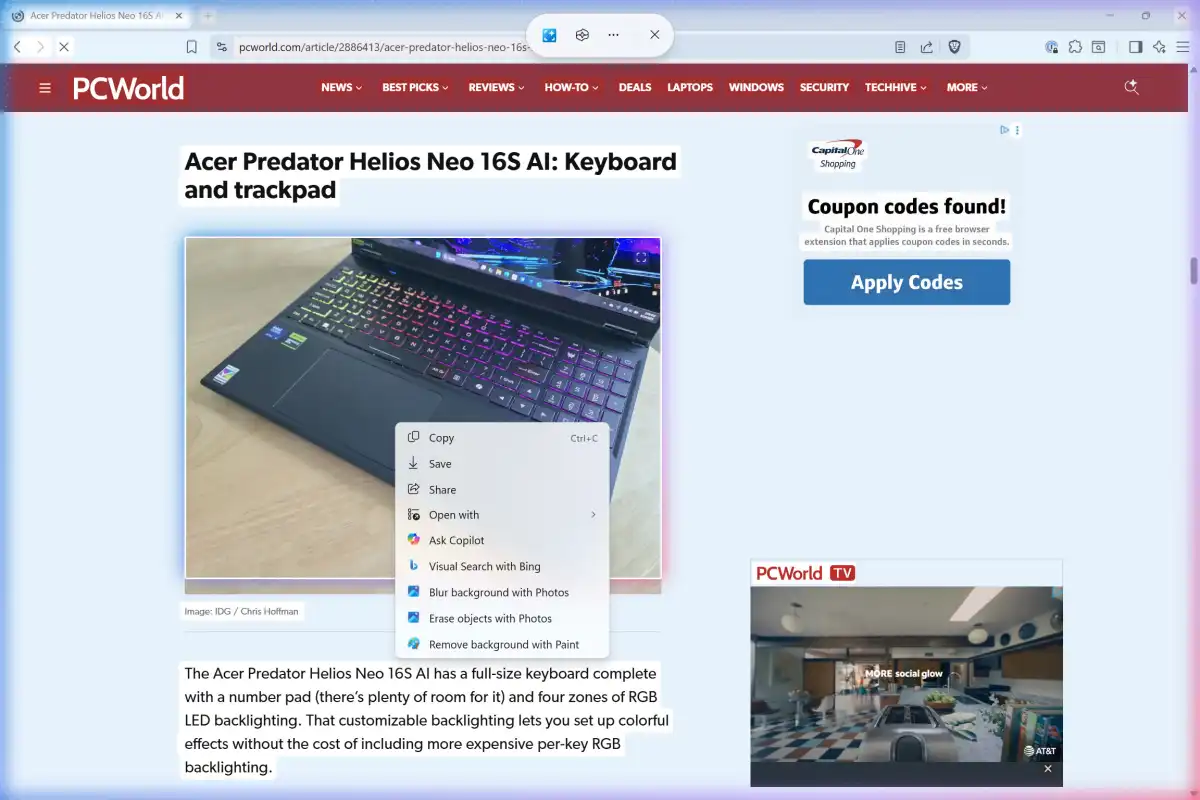The width and height of the screenshot is (1200, 800).
Task: Select Visual Search with Bing
Action: (x=502, y=566)
